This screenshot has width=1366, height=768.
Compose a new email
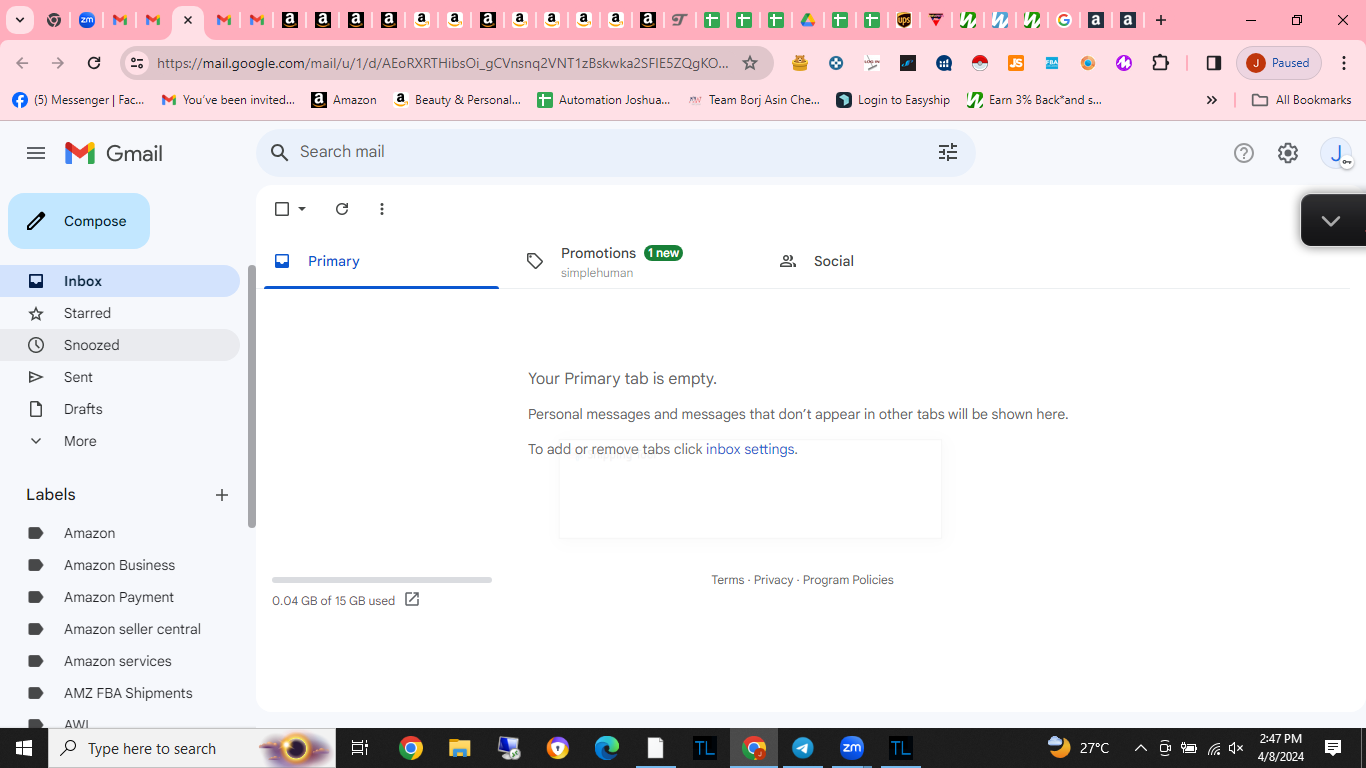(79, 221)
